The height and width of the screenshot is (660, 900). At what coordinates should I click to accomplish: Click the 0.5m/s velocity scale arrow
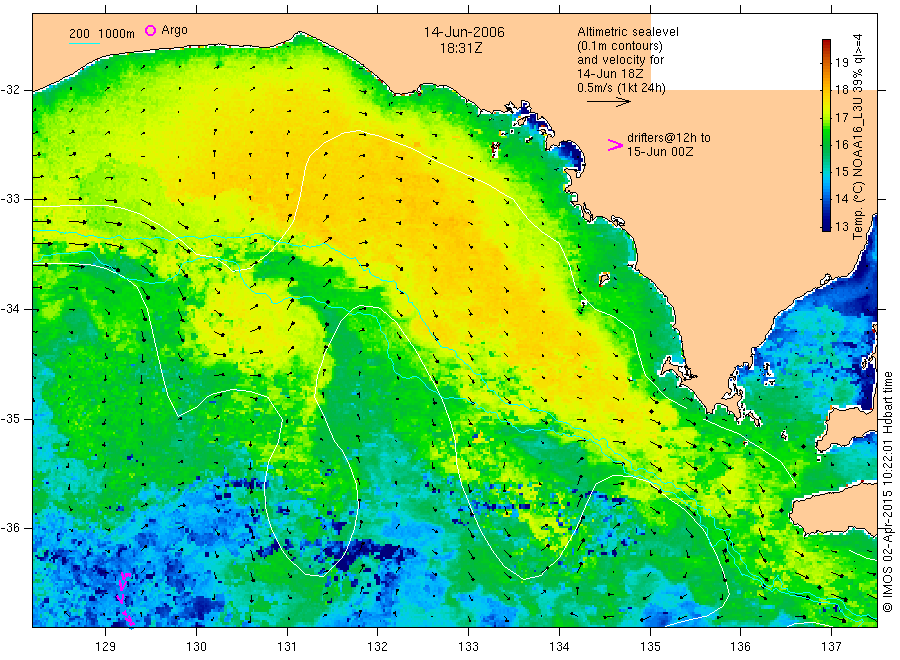coord(608,102)
